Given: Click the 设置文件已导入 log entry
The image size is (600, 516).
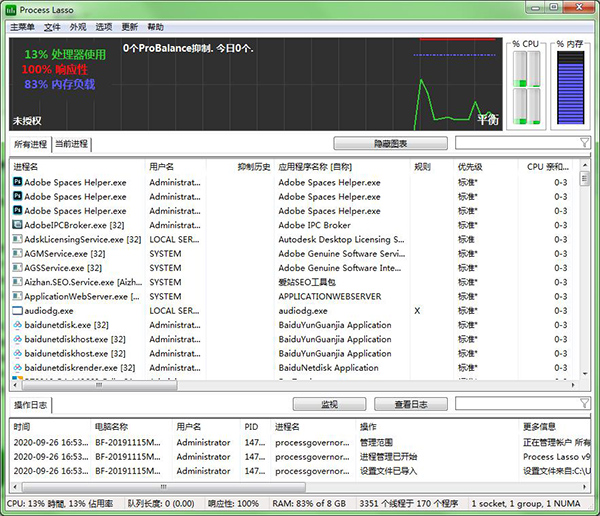Looking at the screenshot, I should tap(388, 470).
